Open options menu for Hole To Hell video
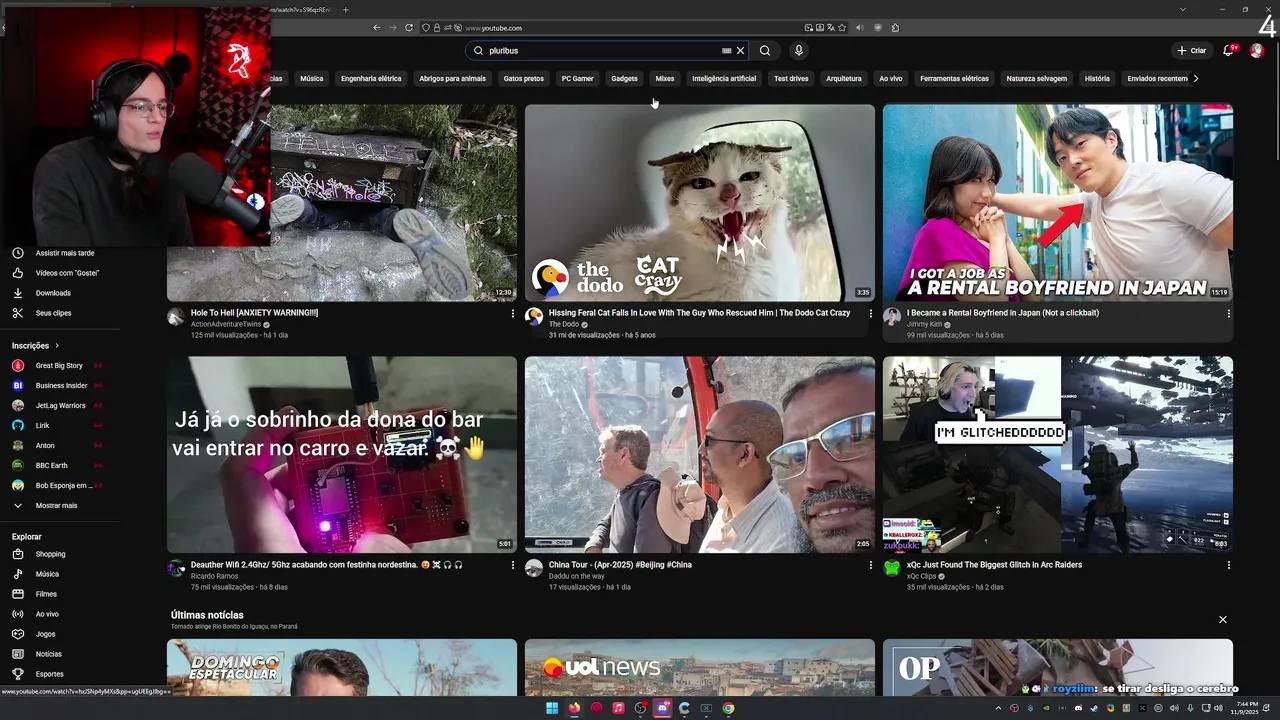The height and width of the screenshot is (720, 1280). coord(513,313)
